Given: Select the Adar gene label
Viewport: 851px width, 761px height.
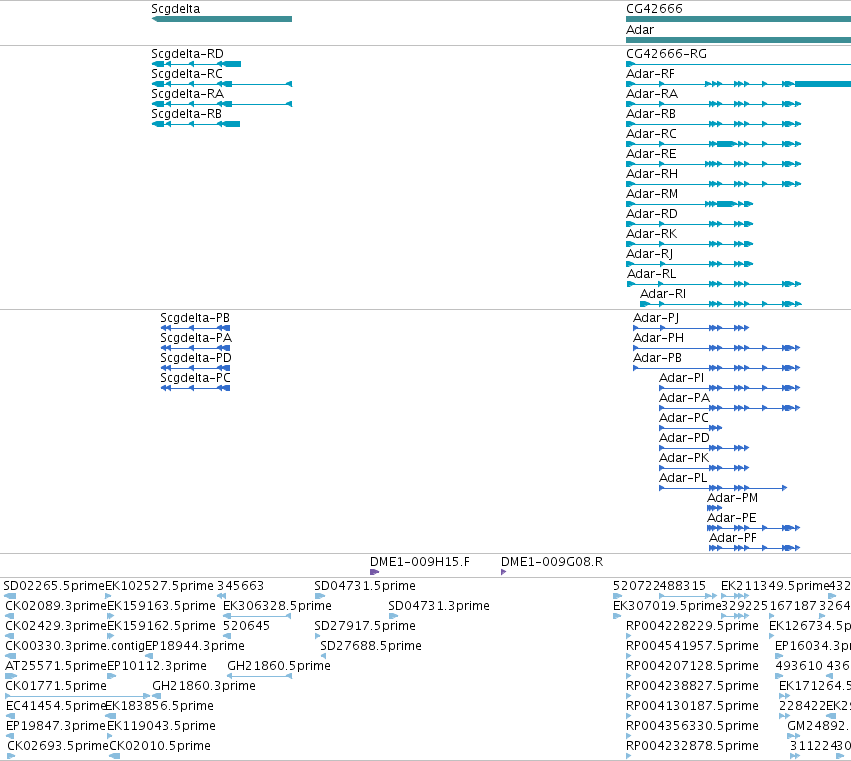Looking at the screenshot, I should point(640,30).
